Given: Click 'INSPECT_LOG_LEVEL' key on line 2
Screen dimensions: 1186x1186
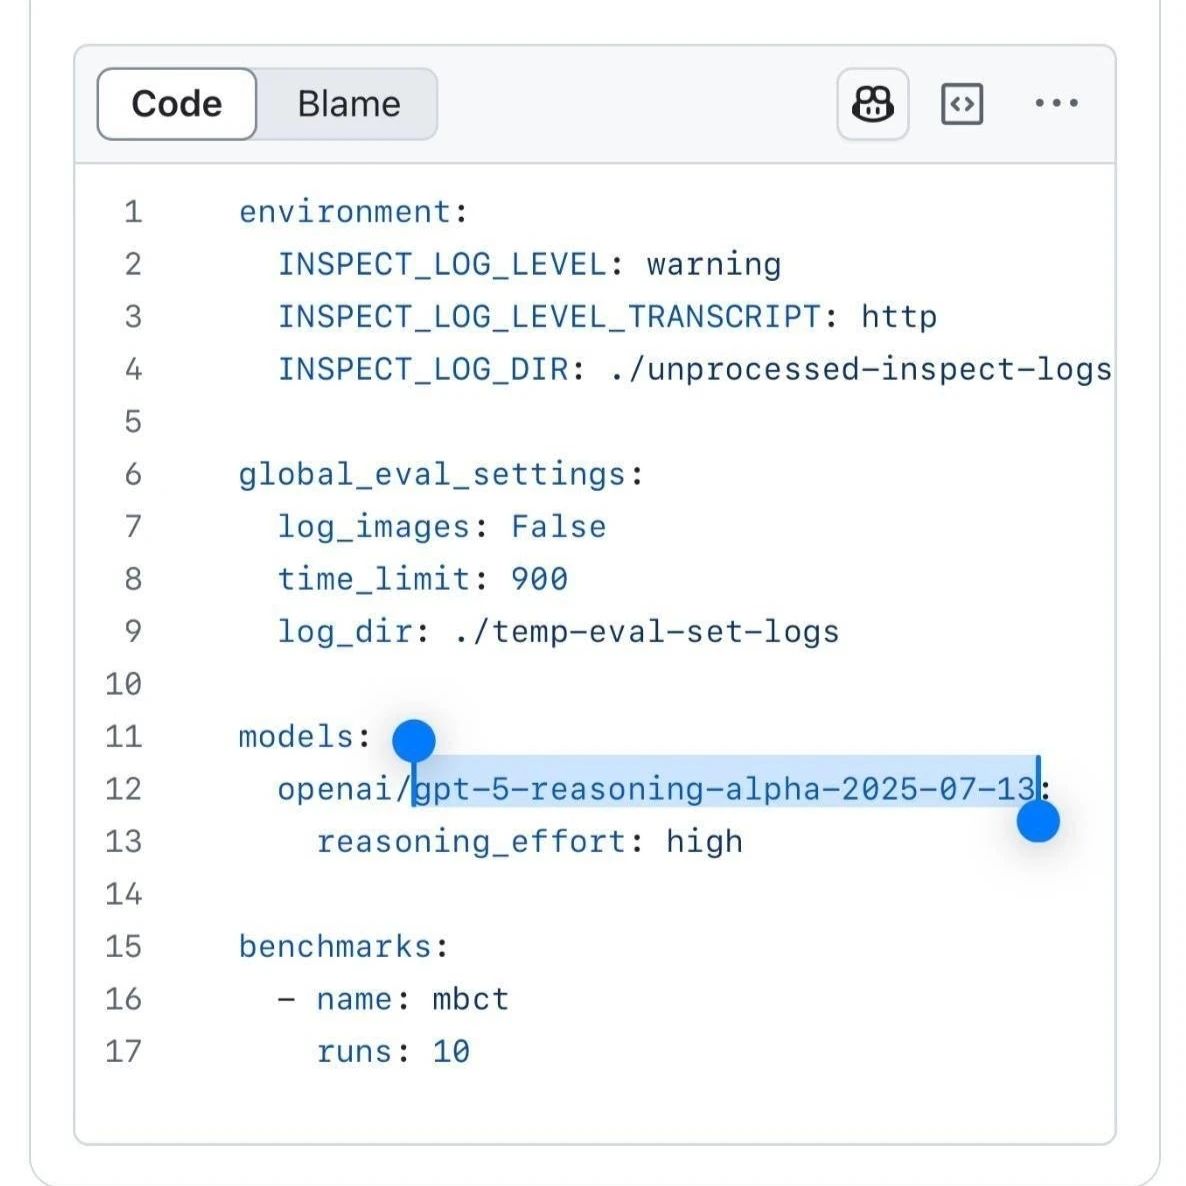Looking at the screenshot, I should [x=442, y=265].
